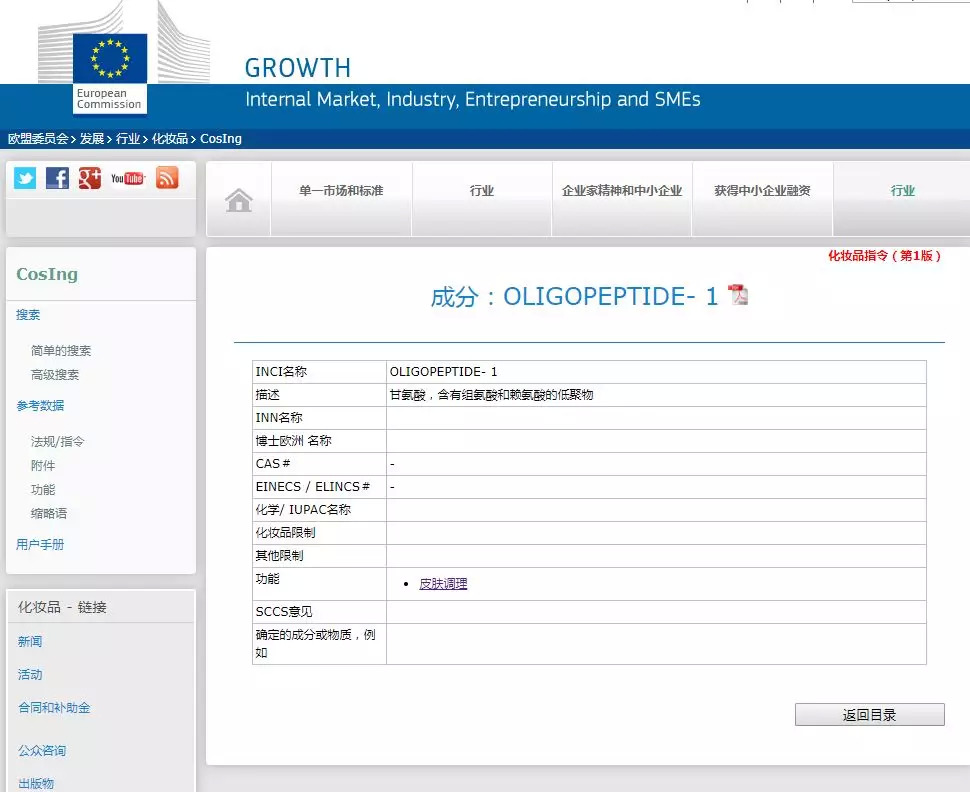Open 发展 breadcrumb link
This screenshot has height=792, width=970.
click(92, 139)
